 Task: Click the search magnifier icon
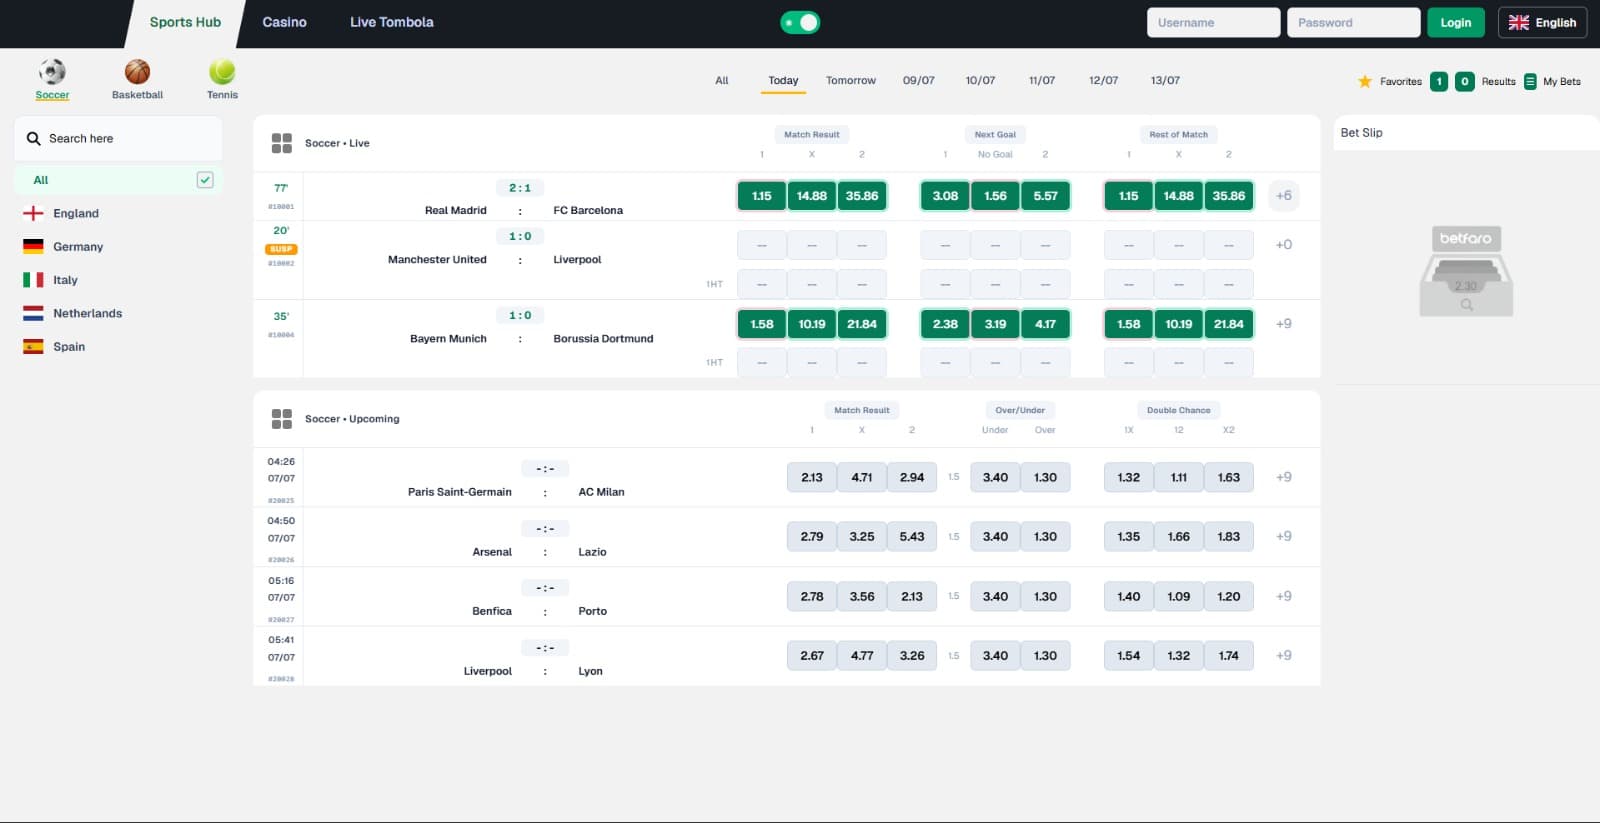pos(34,139)
